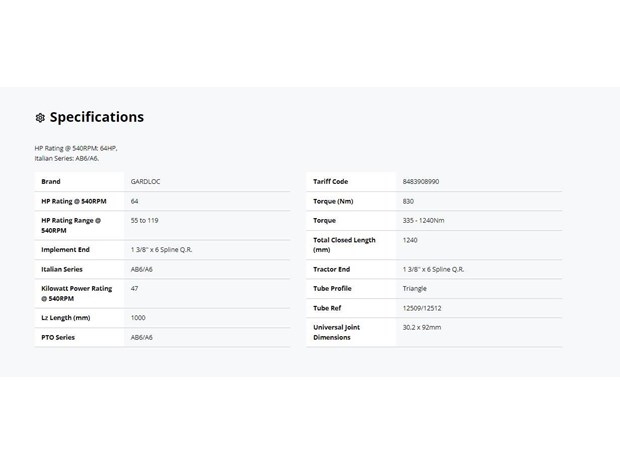Click the 'Lz Length (mm)' label
The width and height of the screenshot is (620, 465).
[x=66, y=318]
